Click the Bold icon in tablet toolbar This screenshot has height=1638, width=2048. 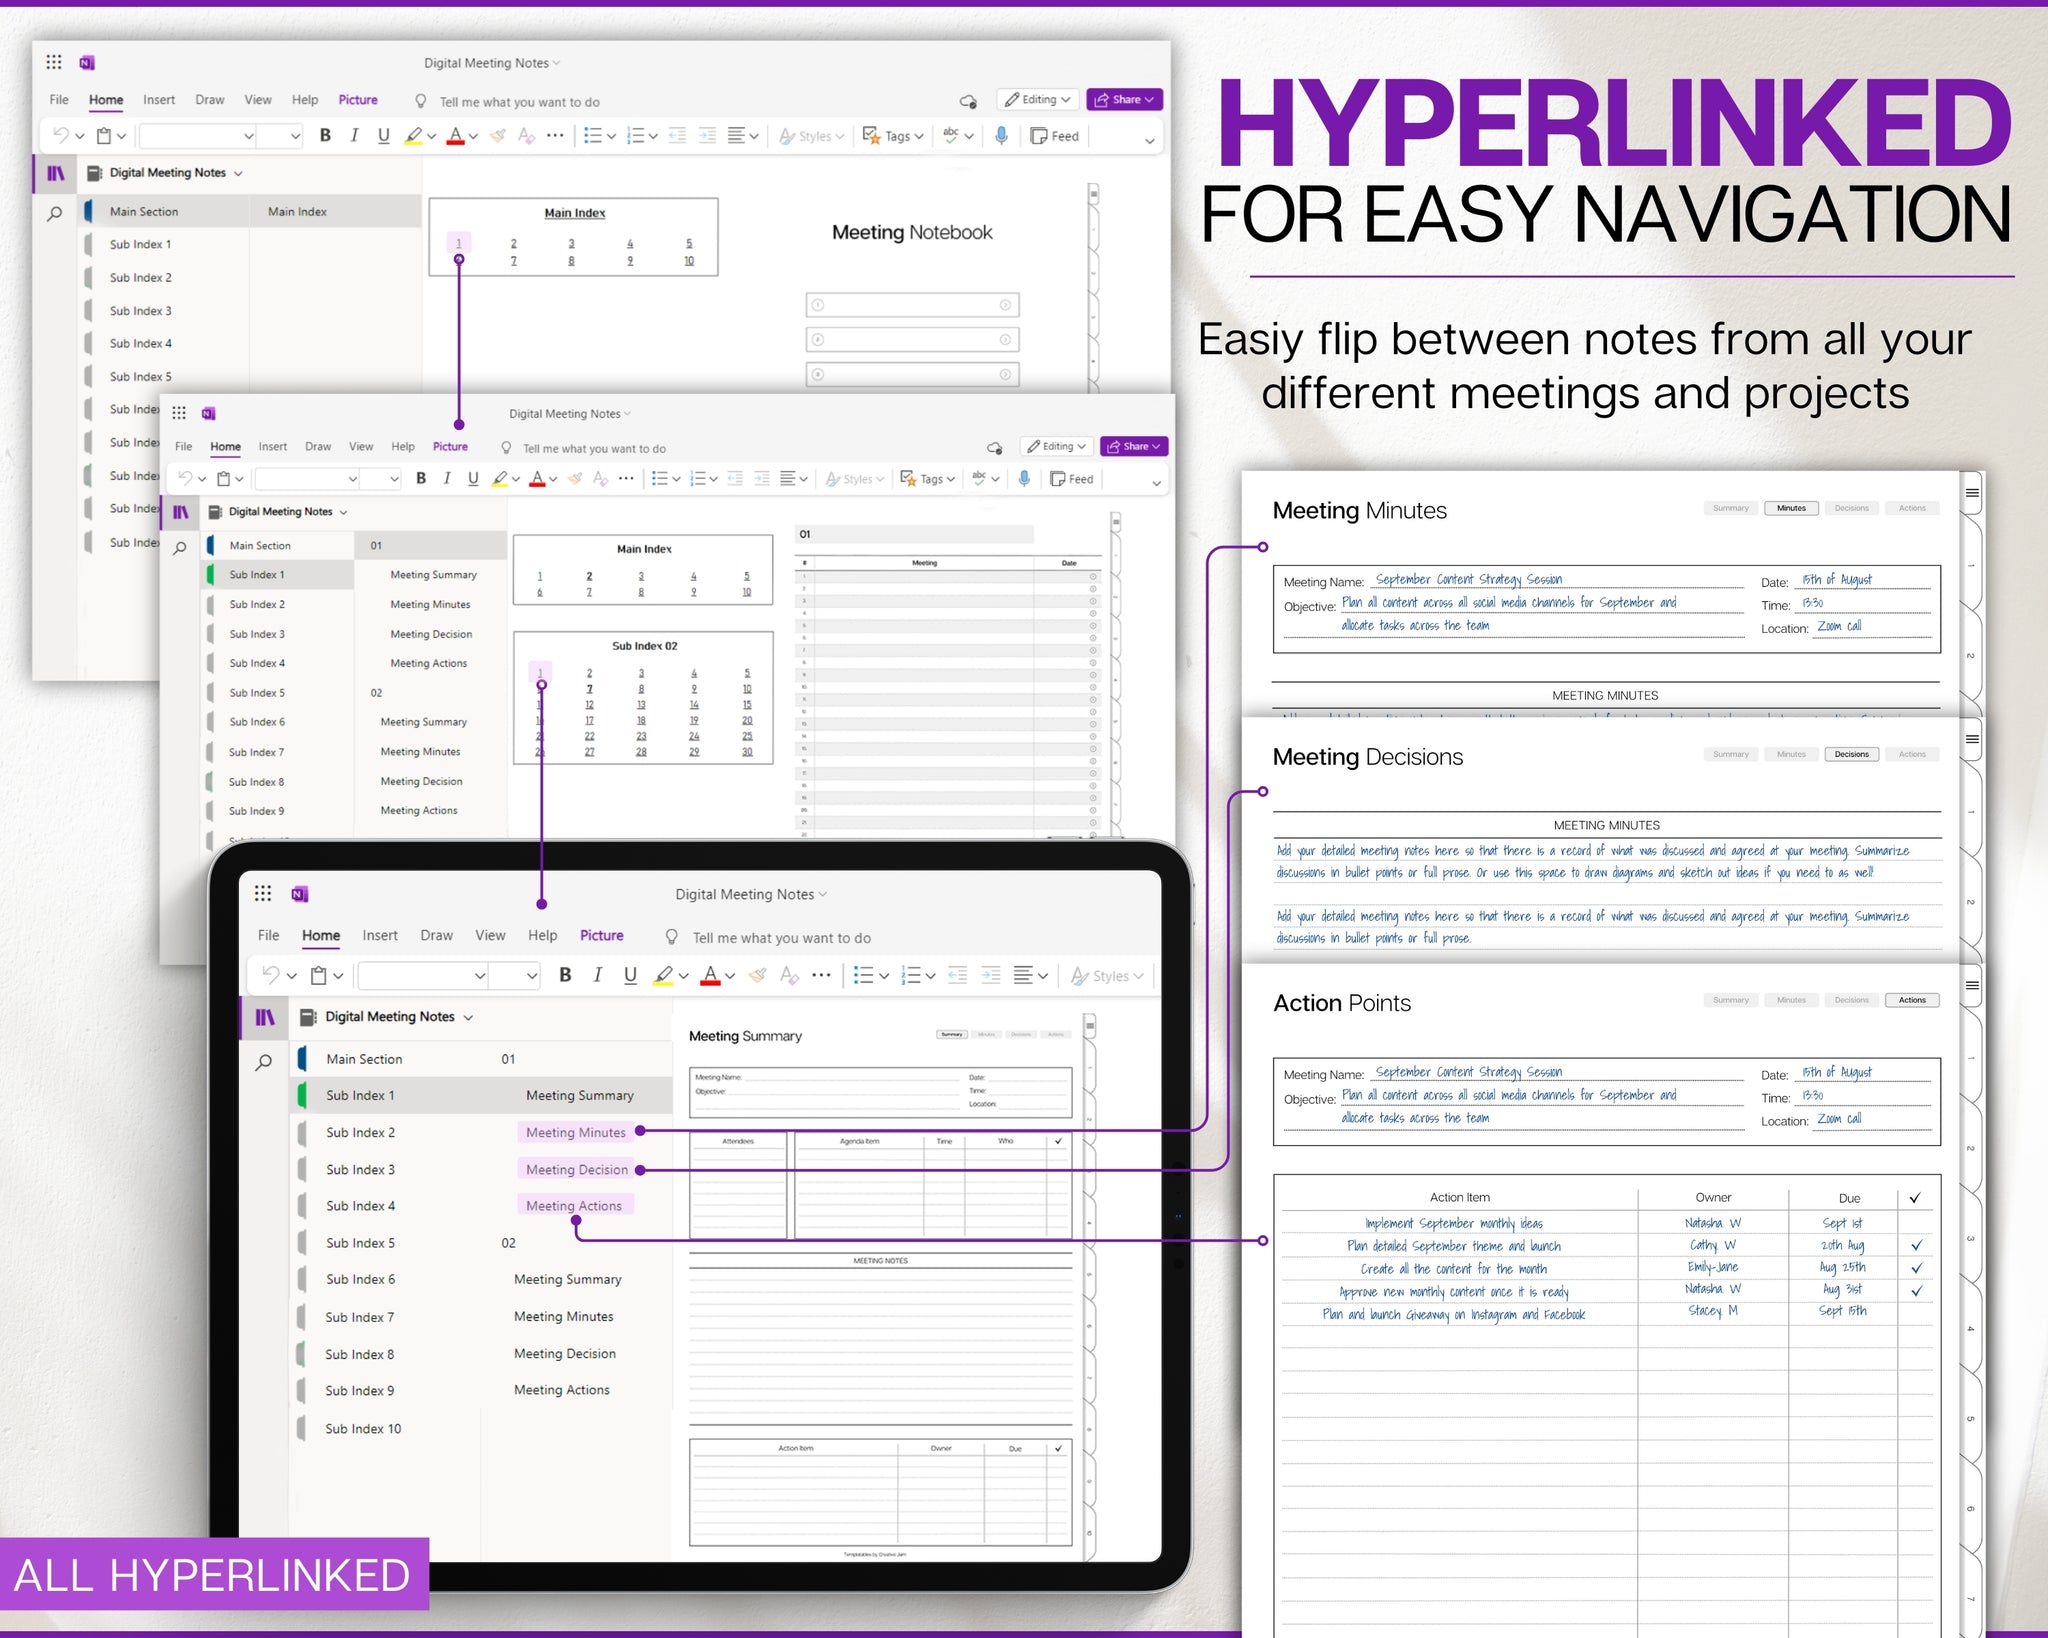click(565, 975)
